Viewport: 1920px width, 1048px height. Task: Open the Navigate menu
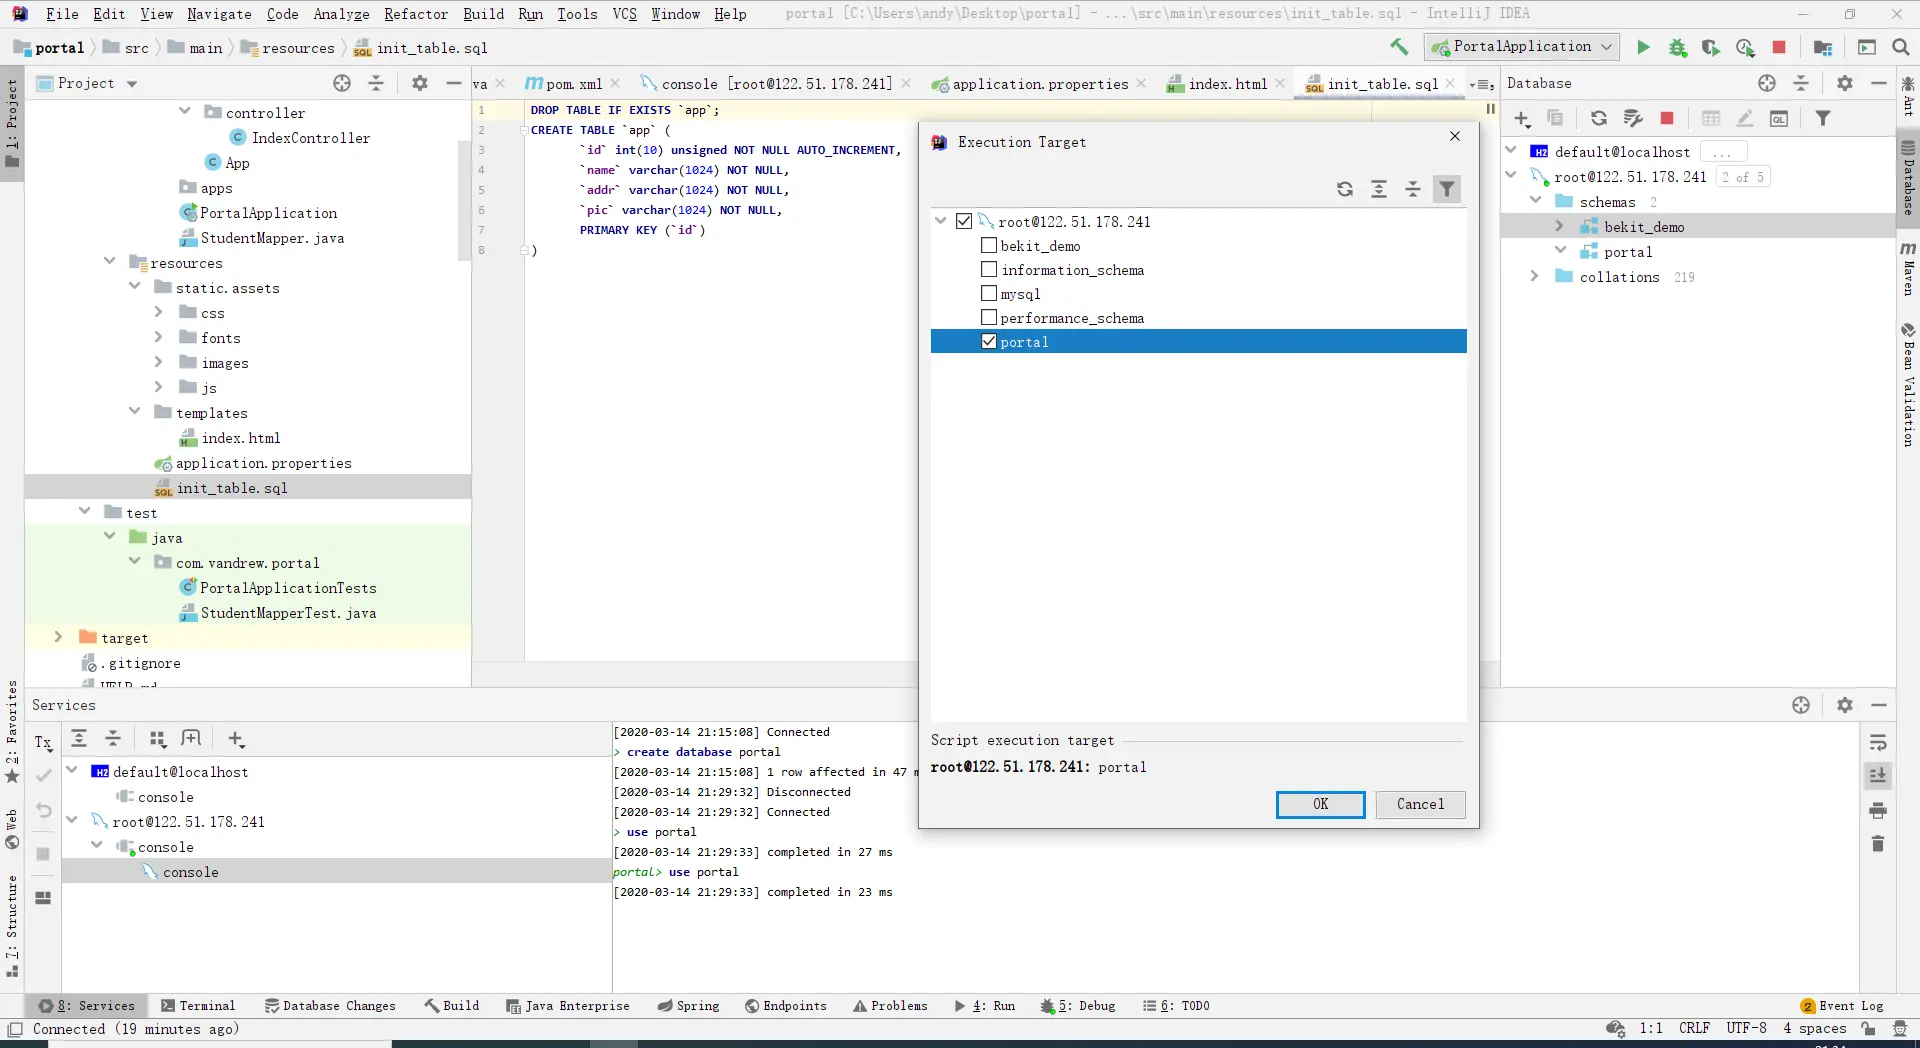pyautogui.click(x=219, y=14)
